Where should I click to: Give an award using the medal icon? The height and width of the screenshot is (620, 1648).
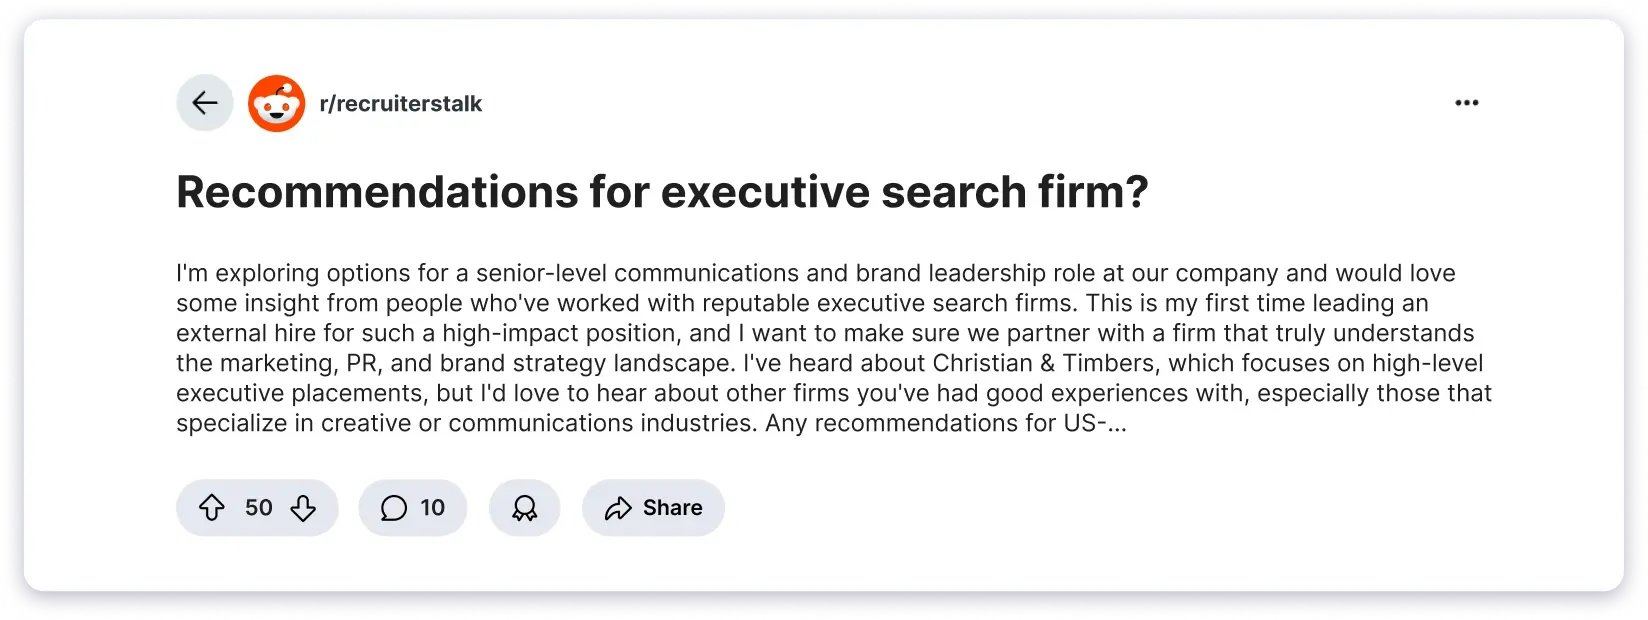click(x=524, y=507)
